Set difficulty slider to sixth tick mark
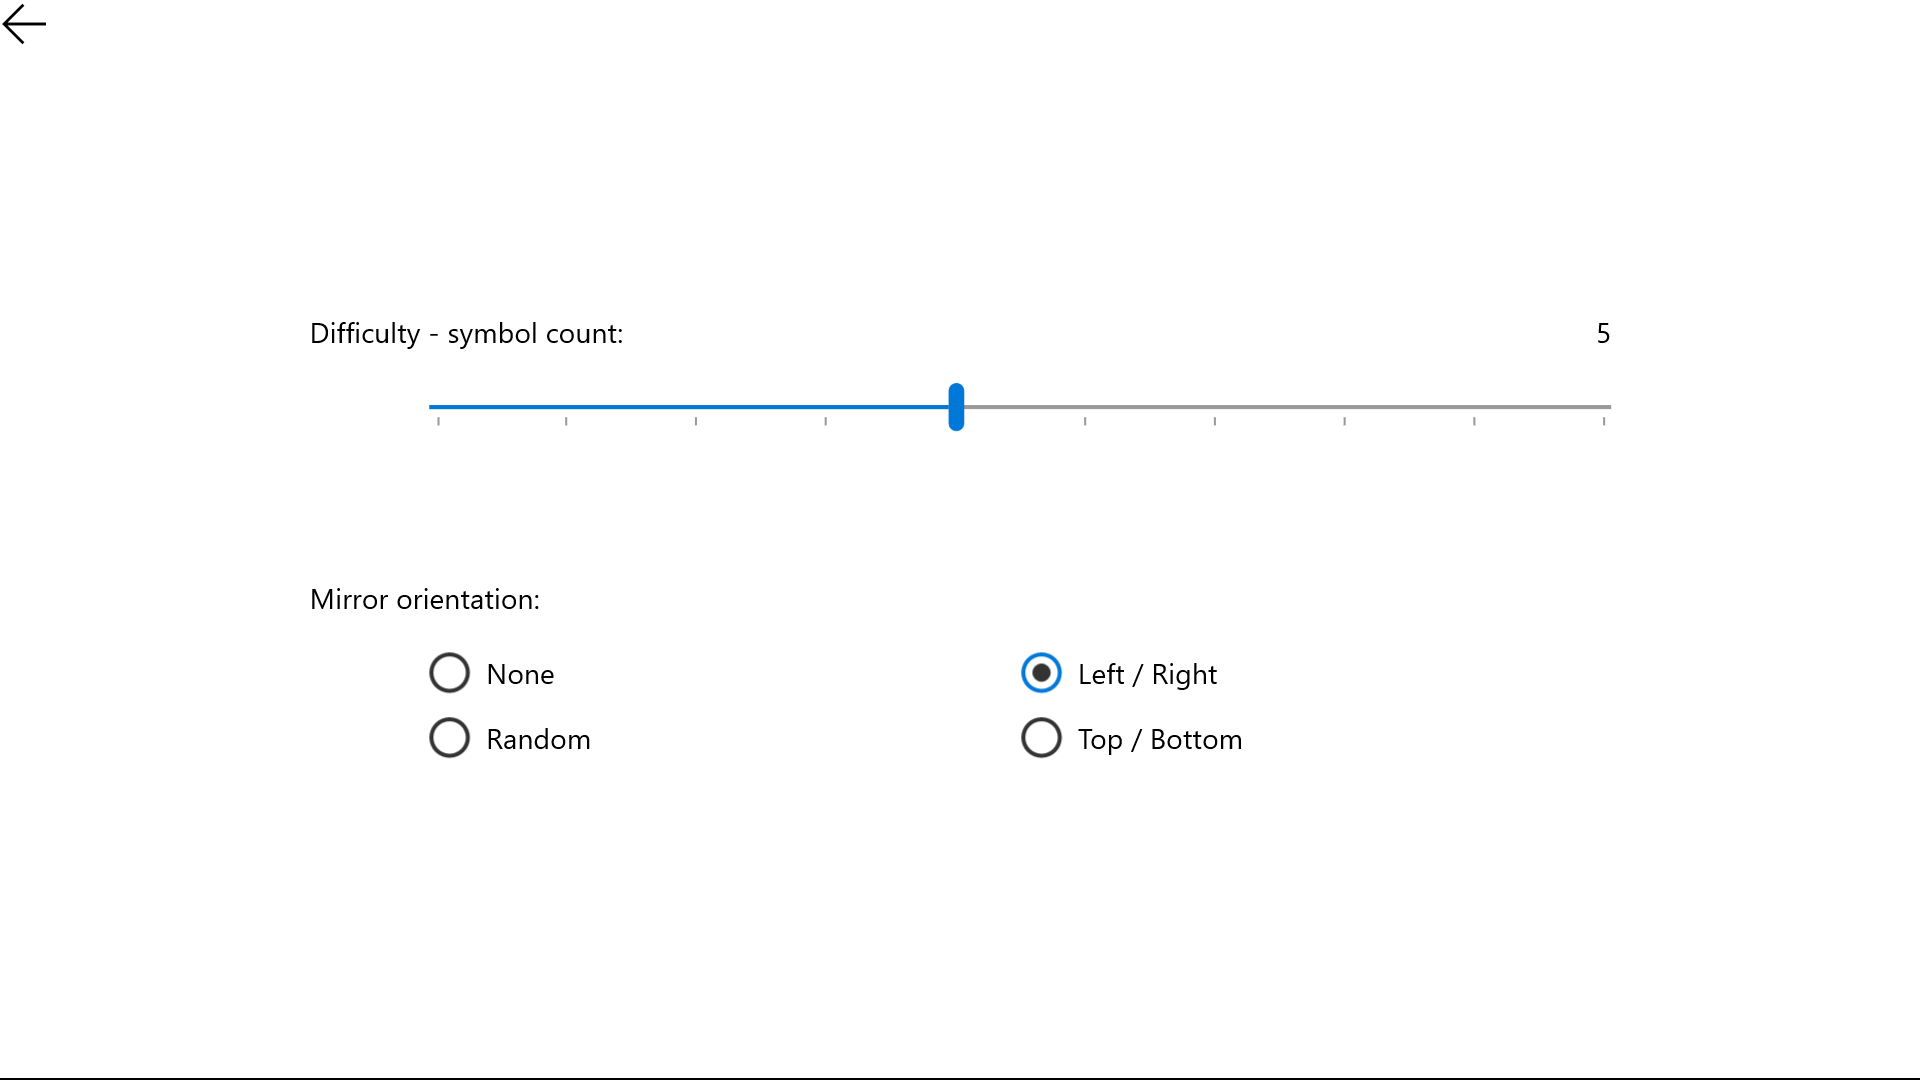This screenshot has width=1920, height=1080. click(x=1085, y=407)
